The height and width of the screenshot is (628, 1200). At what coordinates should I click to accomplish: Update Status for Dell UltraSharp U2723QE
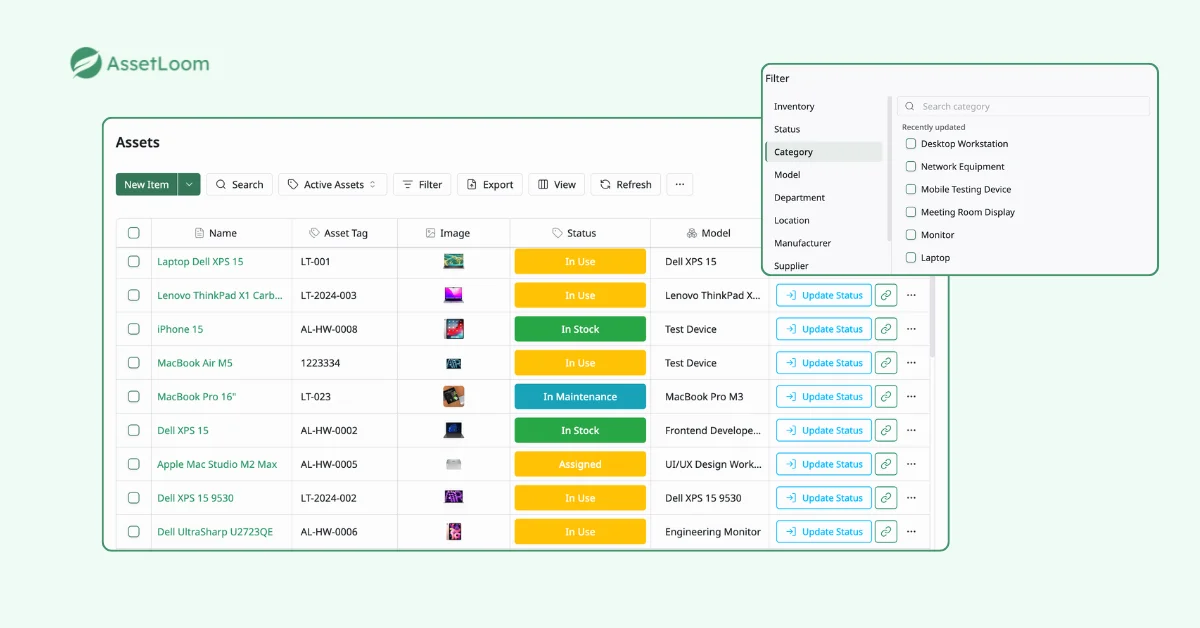pos(824,532)
